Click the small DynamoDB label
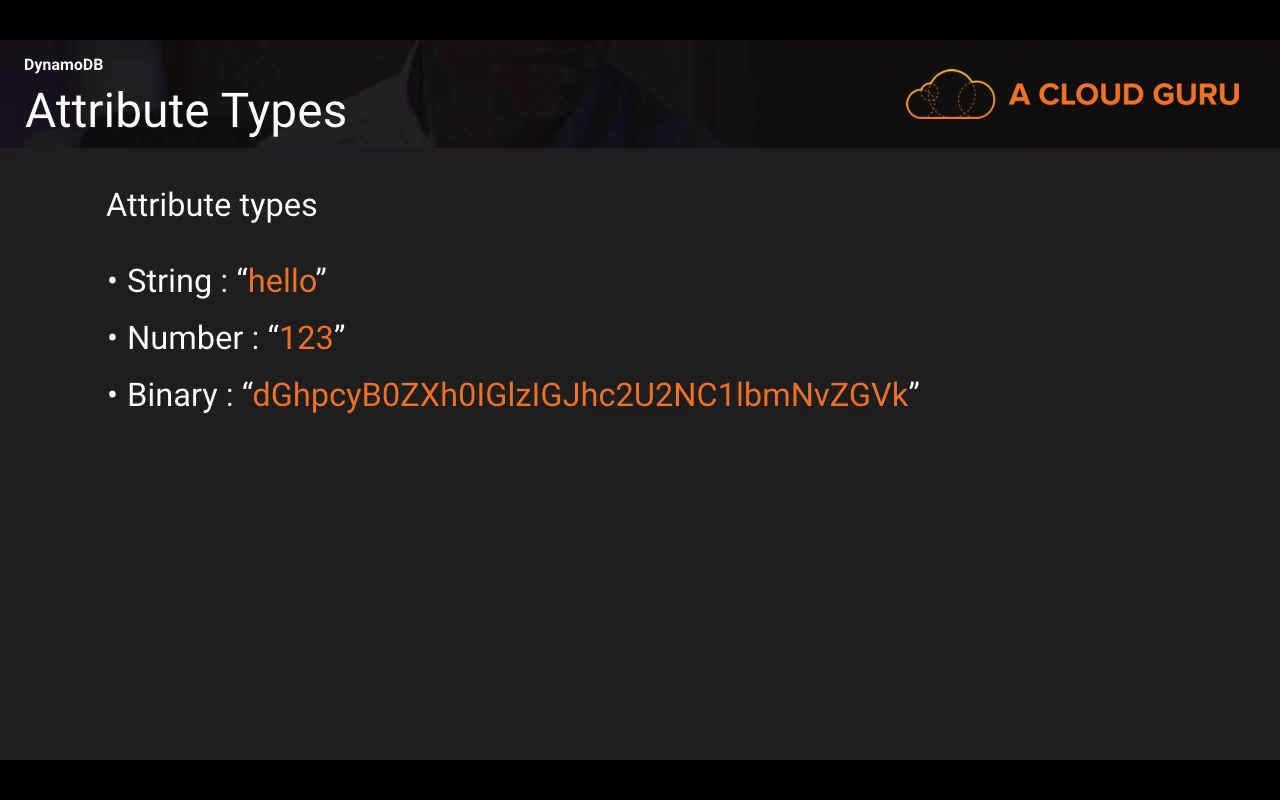The height and width of the screenshot is (800, 1280). 63,65
